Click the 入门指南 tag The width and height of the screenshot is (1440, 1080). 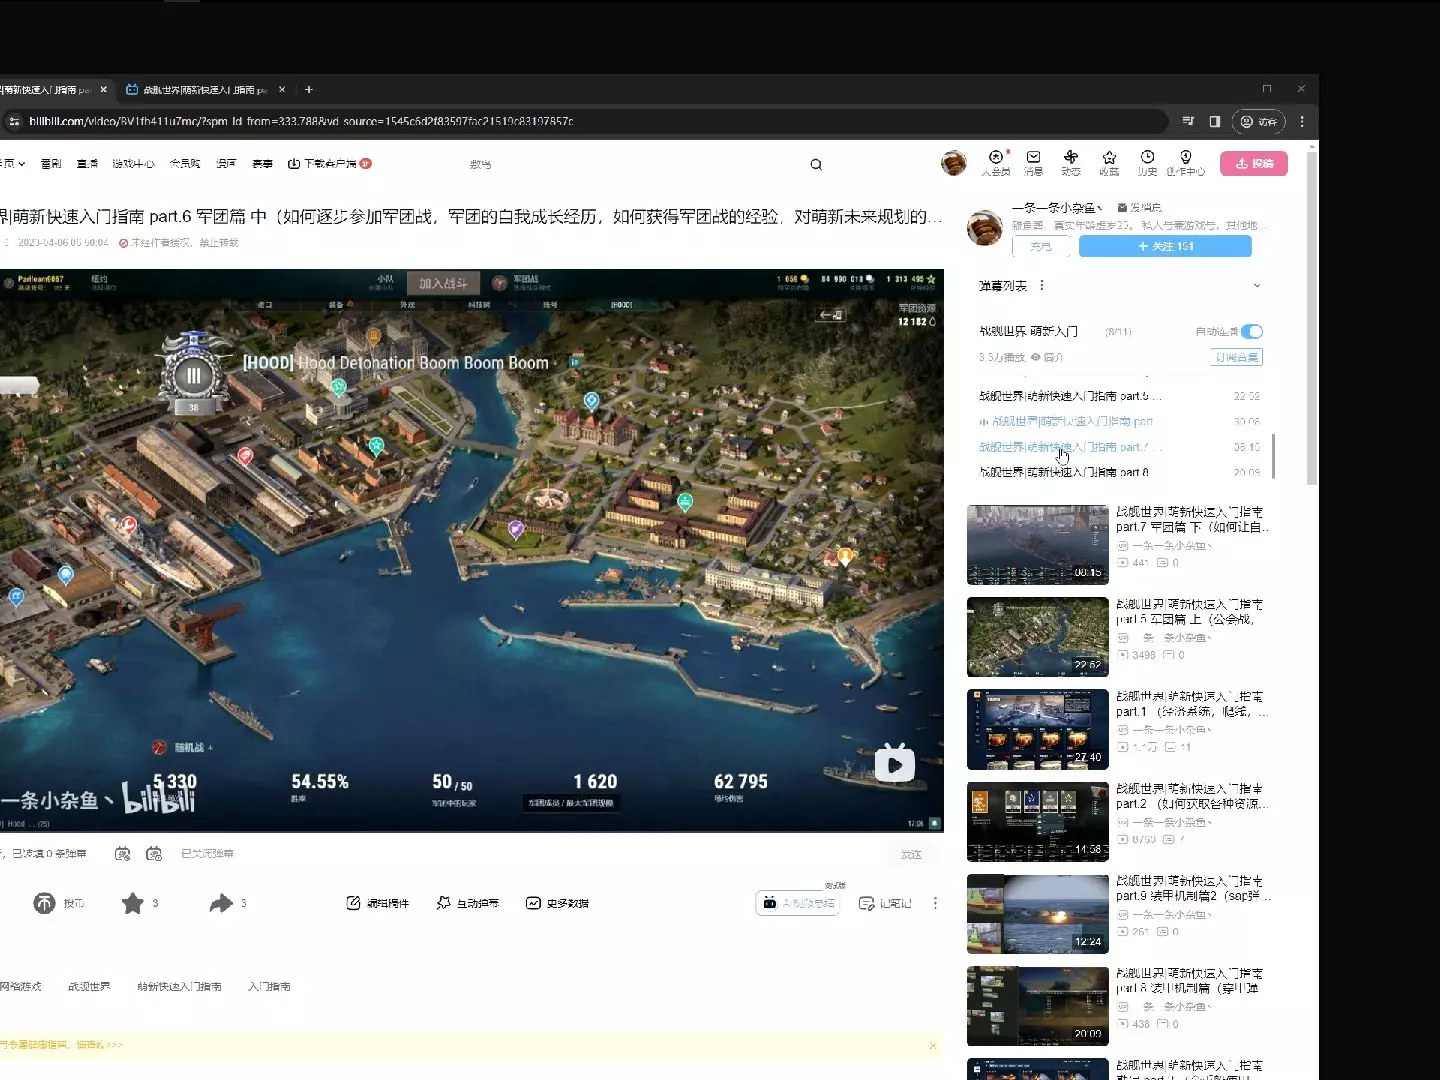(x=269, y=987)
